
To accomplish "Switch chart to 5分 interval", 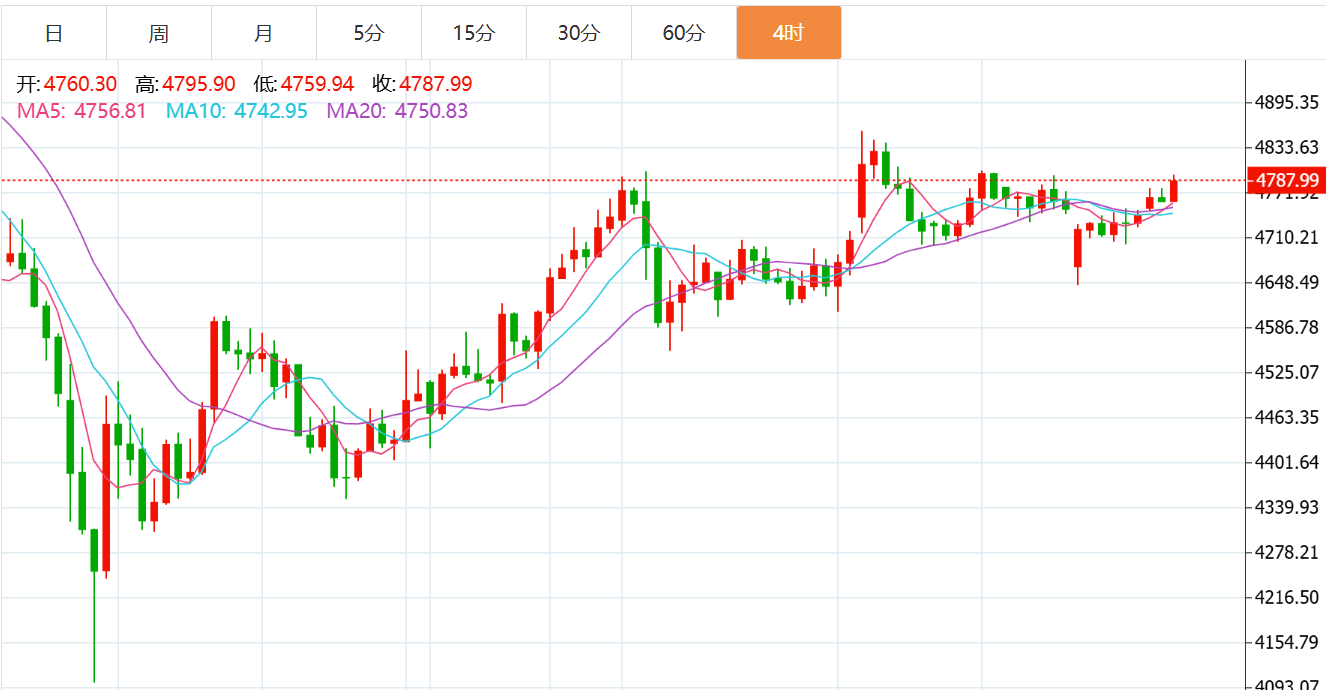I will 368,33.
